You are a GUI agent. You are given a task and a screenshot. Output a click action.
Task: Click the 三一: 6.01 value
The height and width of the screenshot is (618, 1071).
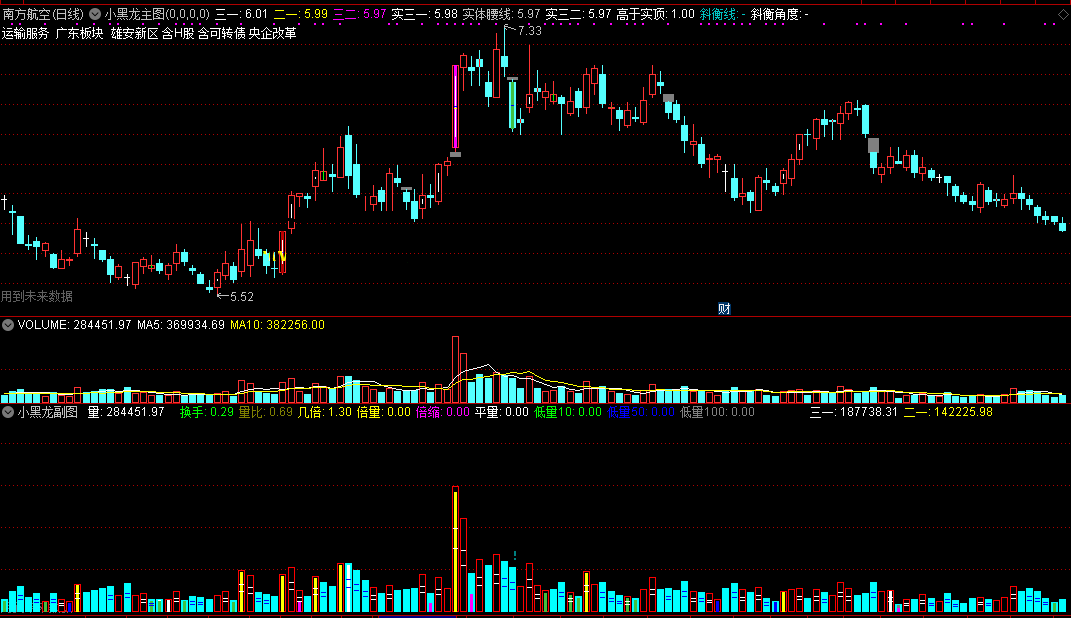tap(241, 14)
